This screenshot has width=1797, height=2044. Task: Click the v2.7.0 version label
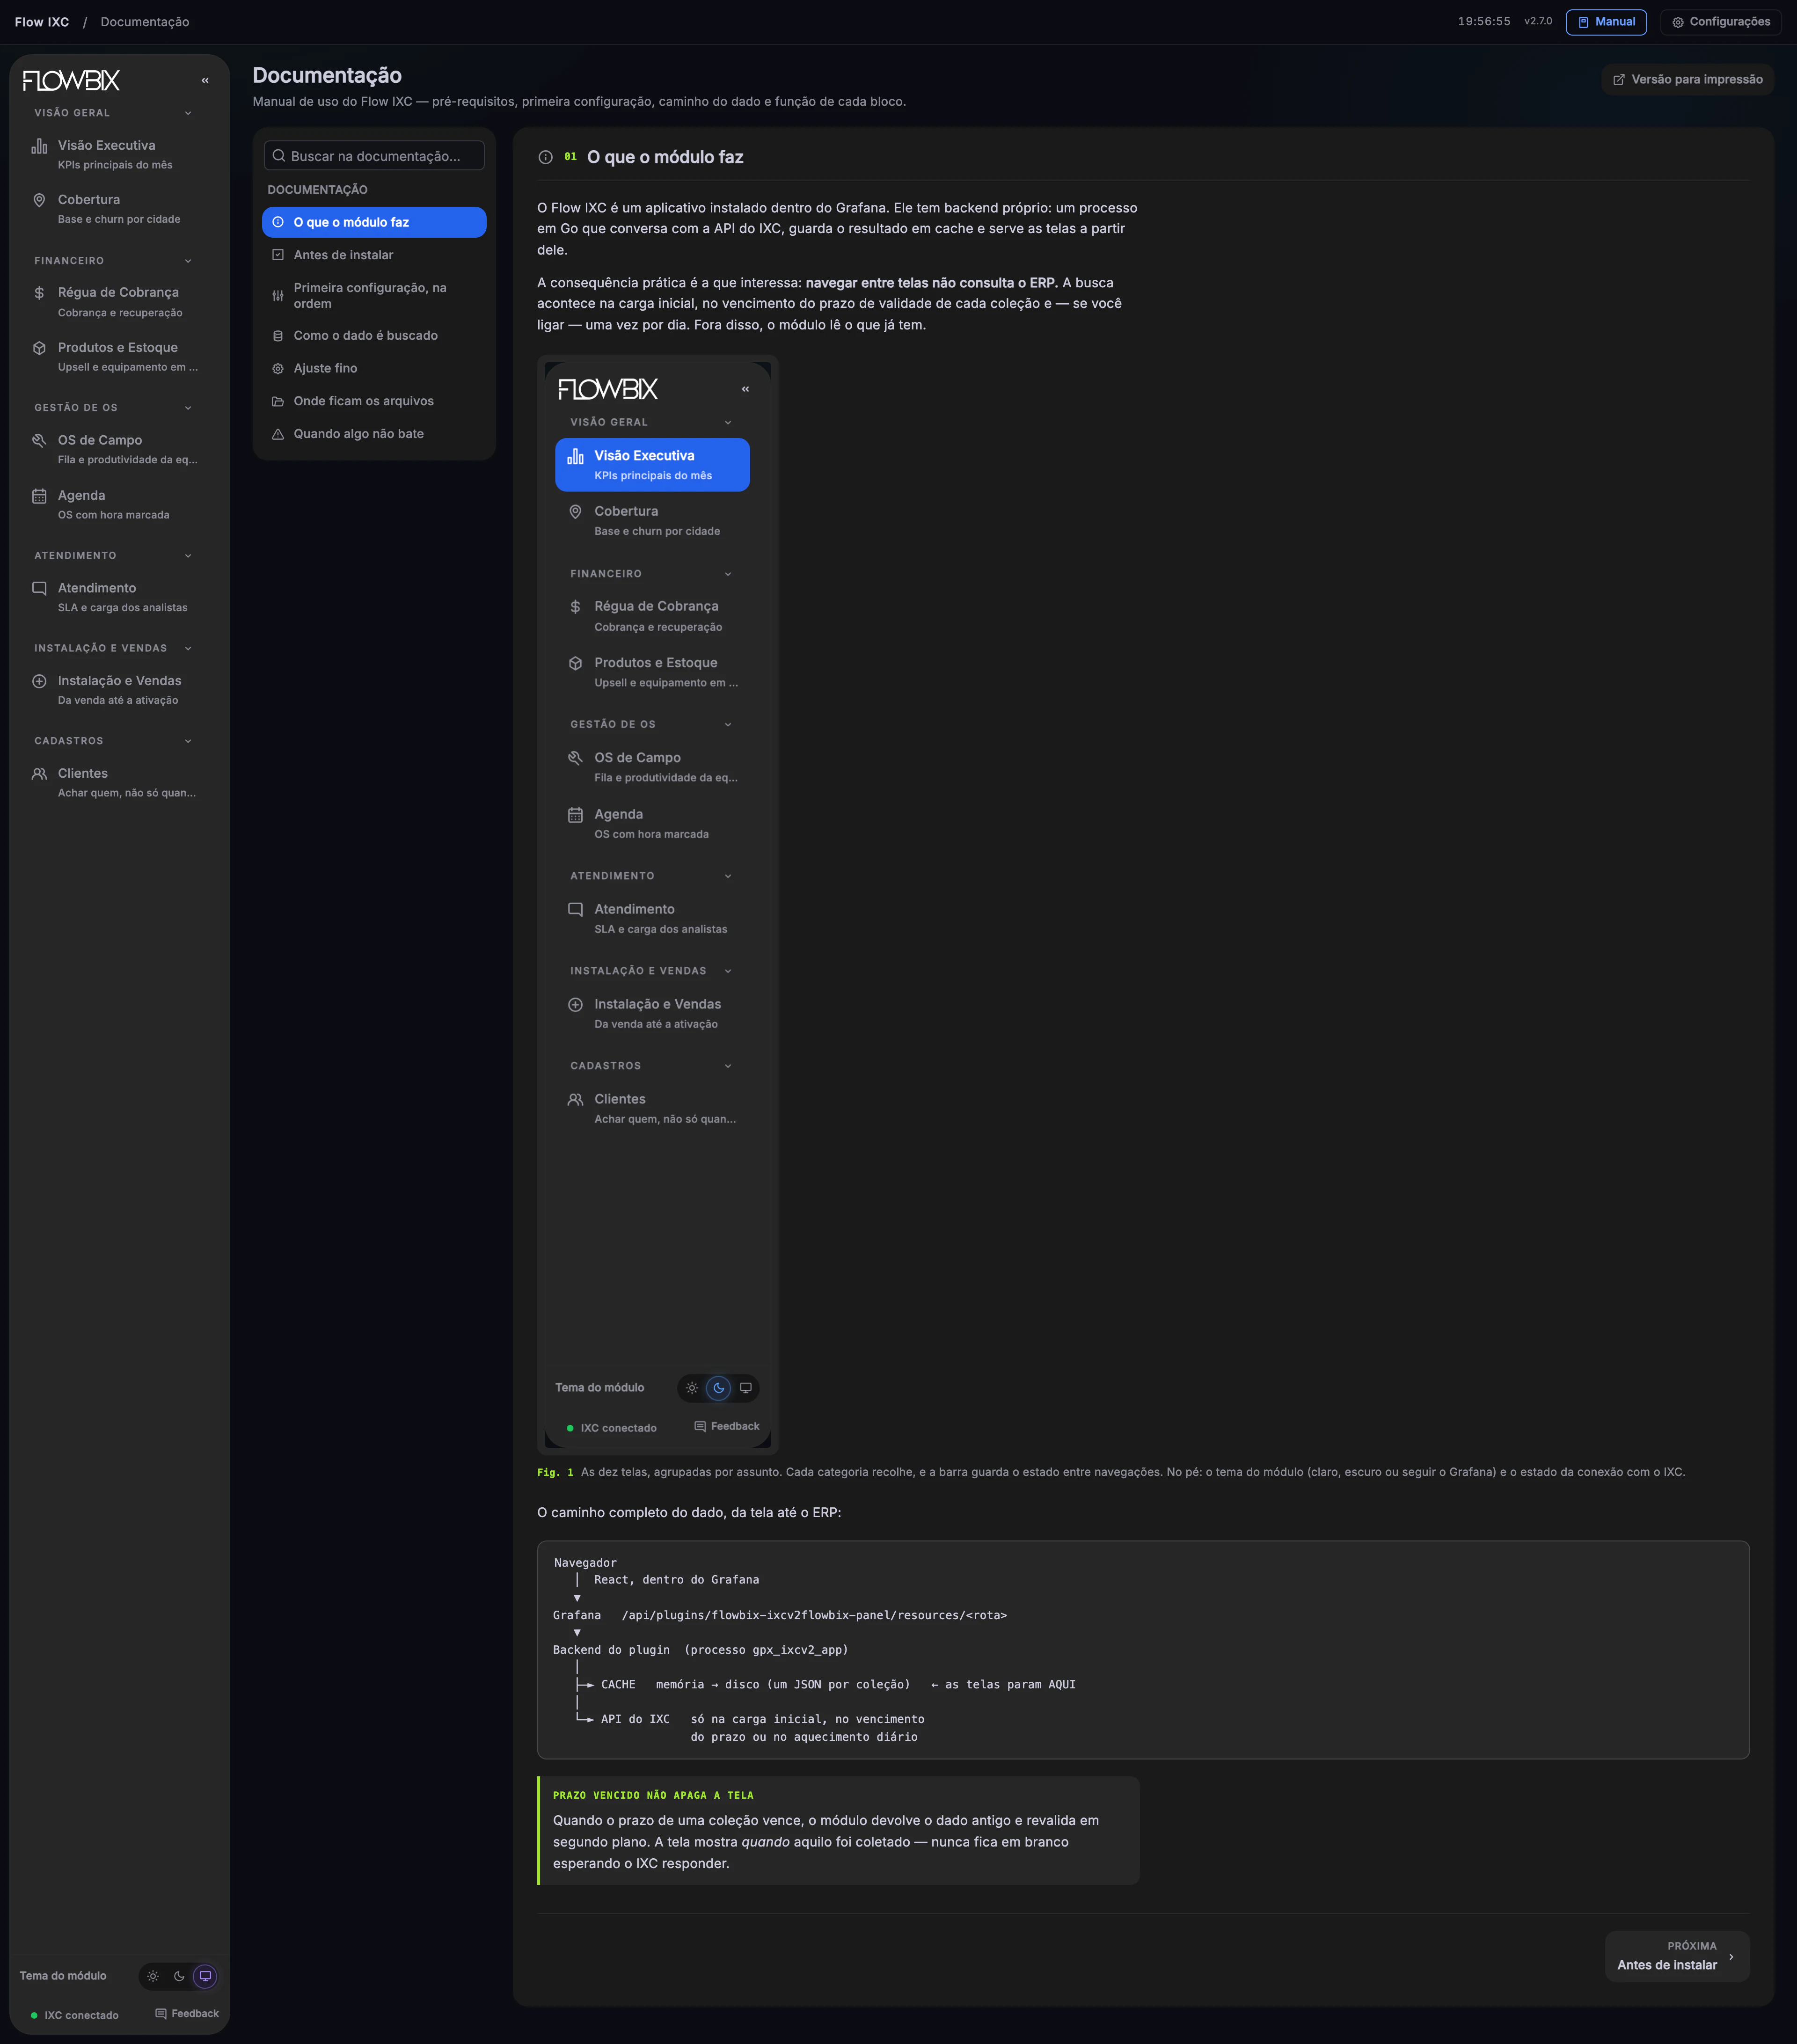click(1538, 21)
